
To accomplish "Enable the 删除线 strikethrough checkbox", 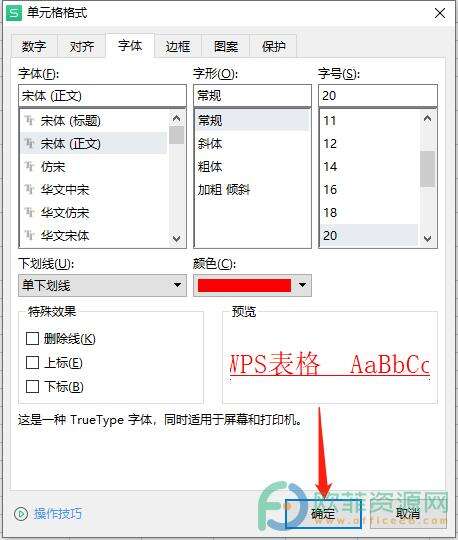I will [x=32, y=339].
